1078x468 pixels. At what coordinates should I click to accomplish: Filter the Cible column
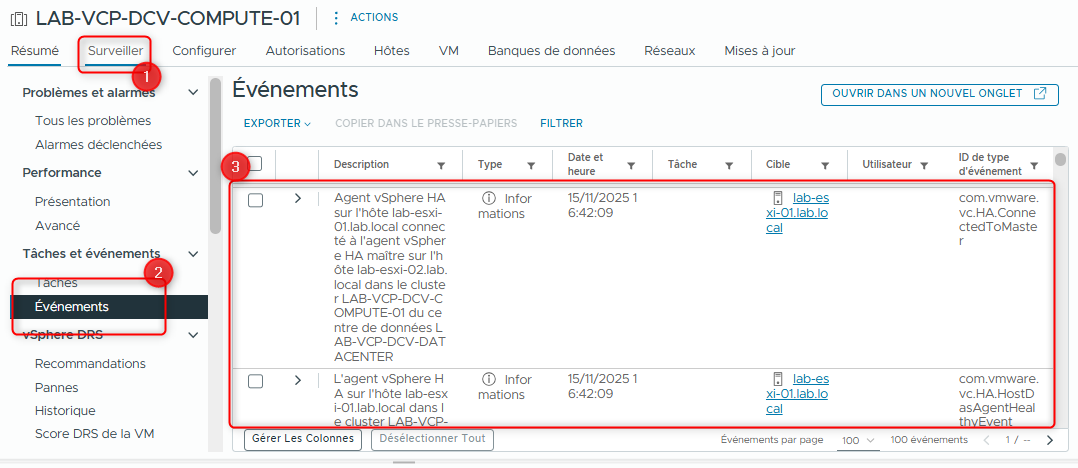(824, 166)
